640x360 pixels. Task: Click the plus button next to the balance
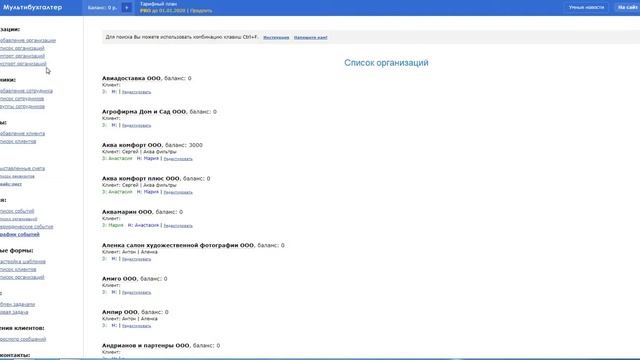(127, 8)
